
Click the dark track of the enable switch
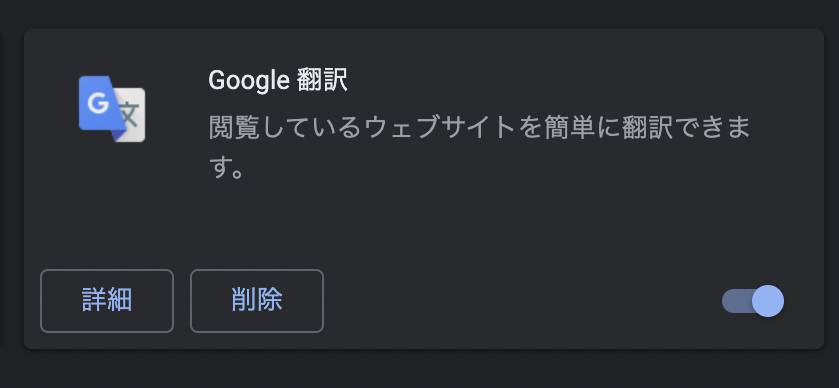tap(736, 301)
